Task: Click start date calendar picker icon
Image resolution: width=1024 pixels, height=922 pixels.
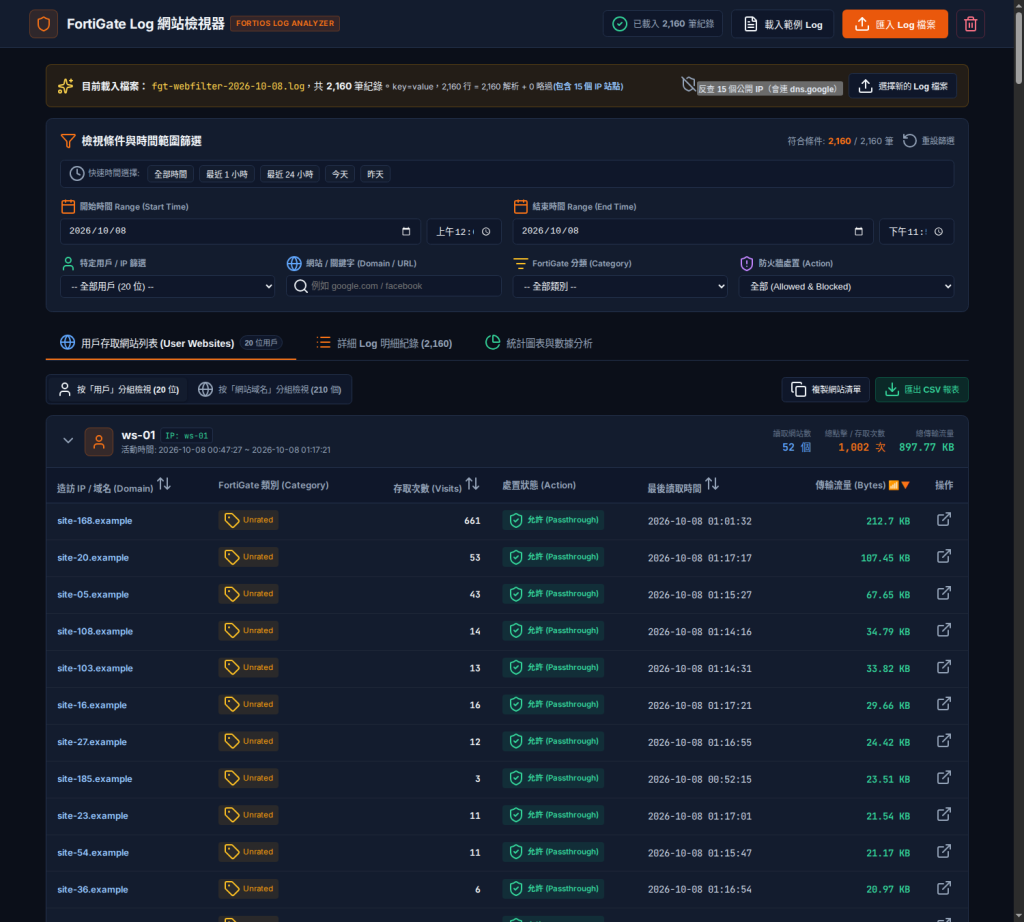Action: [x=406, y=231]
